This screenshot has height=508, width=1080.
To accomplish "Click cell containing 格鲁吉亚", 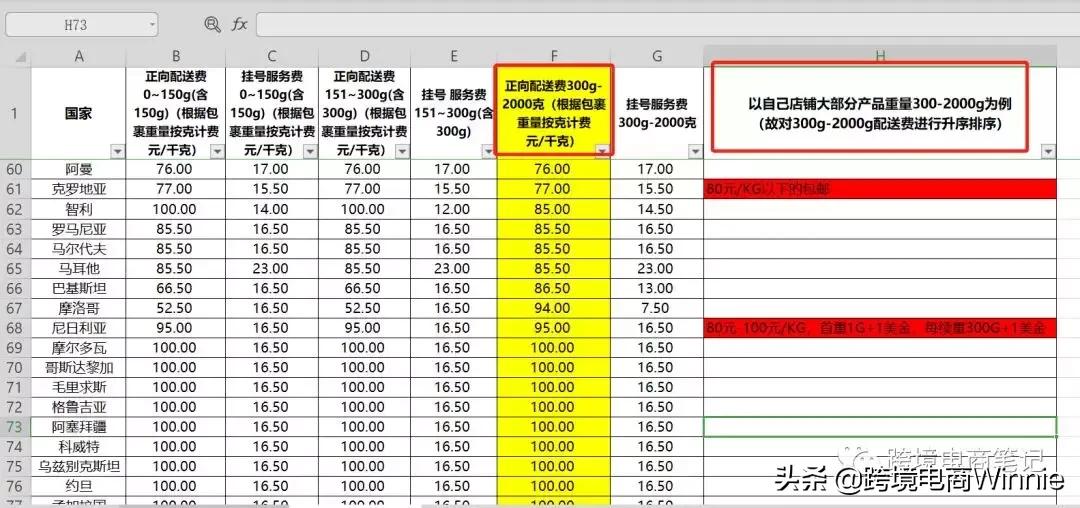I will 78,407.
